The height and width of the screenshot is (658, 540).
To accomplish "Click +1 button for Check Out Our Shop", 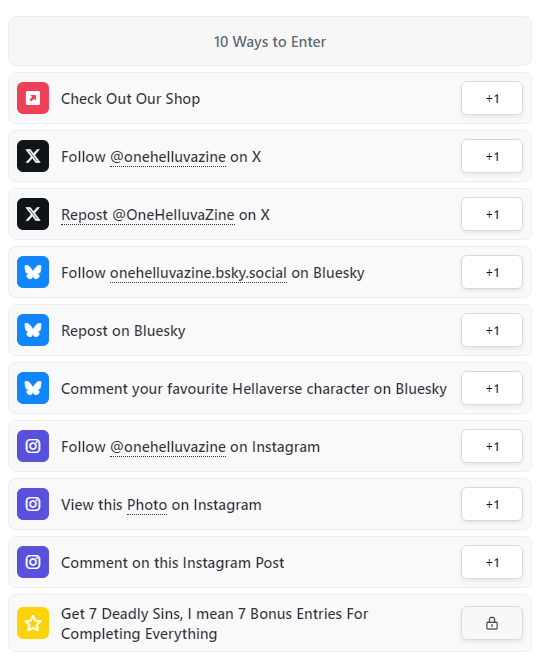I will tap(492, 98).
